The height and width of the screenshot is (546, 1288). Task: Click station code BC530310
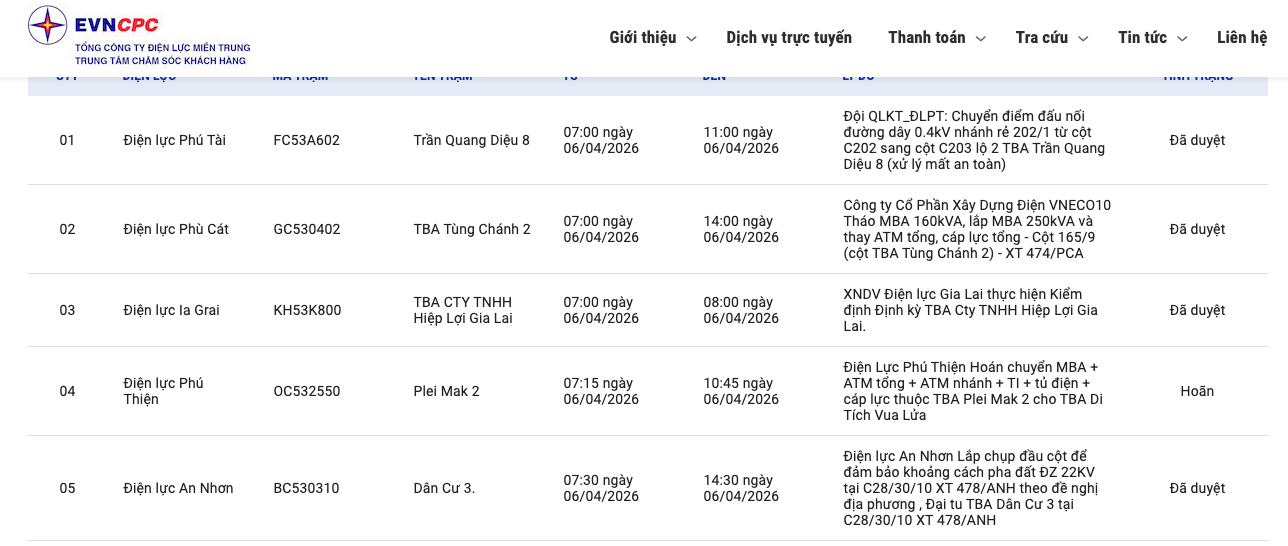tap(306, 488)
